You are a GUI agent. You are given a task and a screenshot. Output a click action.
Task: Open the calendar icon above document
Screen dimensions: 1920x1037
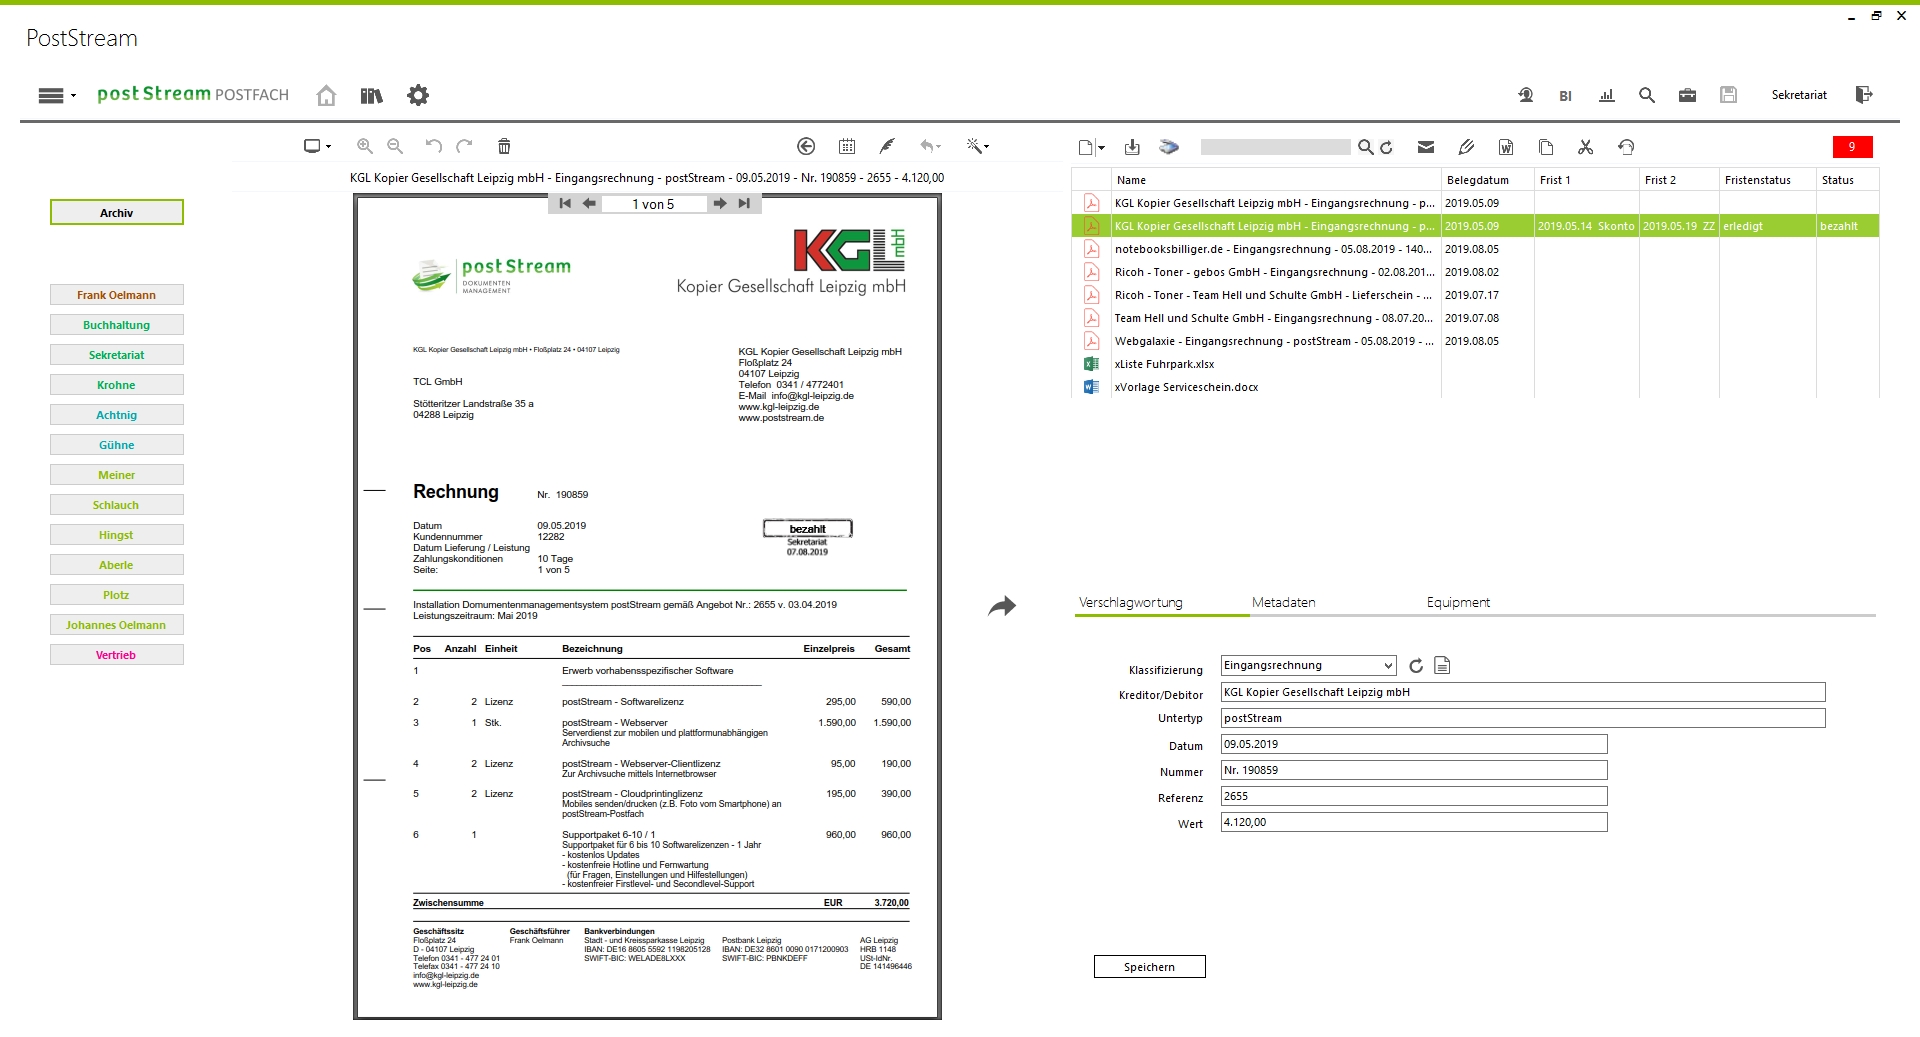(847, 146)
